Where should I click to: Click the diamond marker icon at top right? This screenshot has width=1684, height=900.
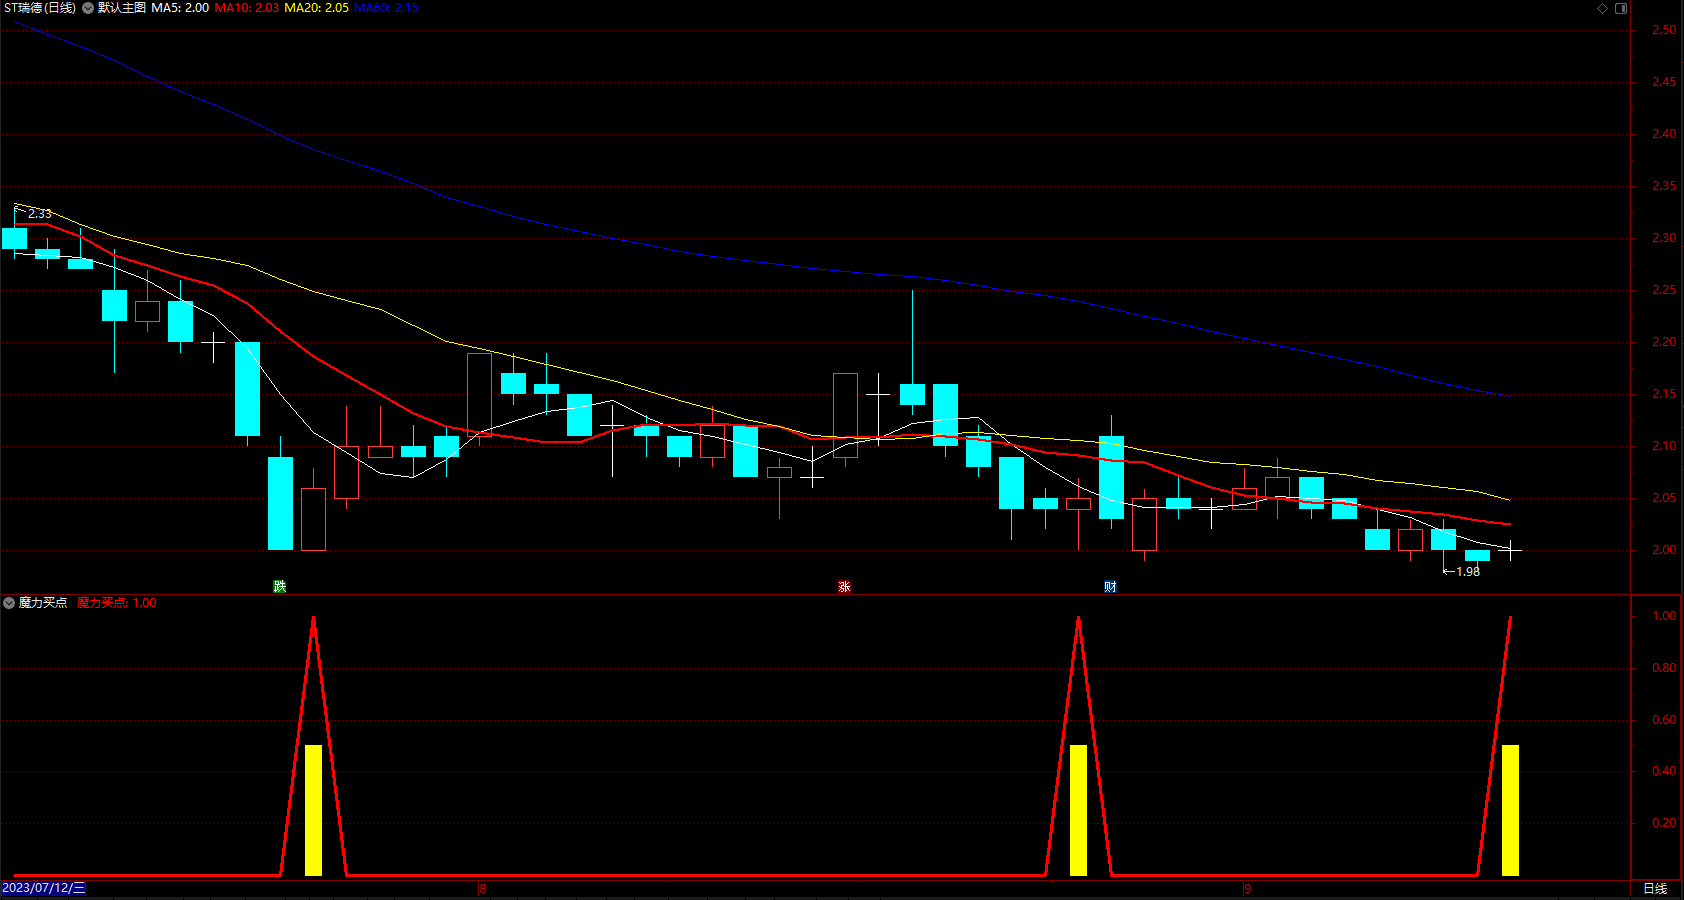(x=1602, y=8)
